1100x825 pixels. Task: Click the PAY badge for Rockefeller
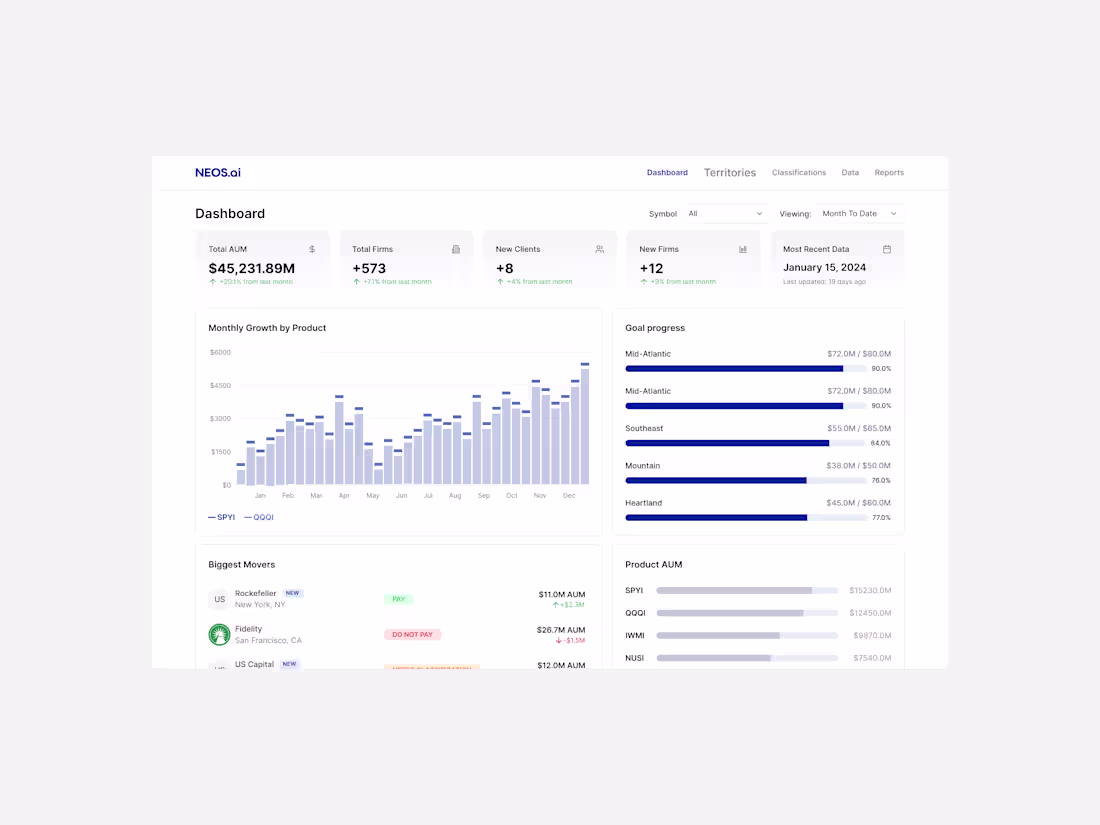(x=398, y=598)
